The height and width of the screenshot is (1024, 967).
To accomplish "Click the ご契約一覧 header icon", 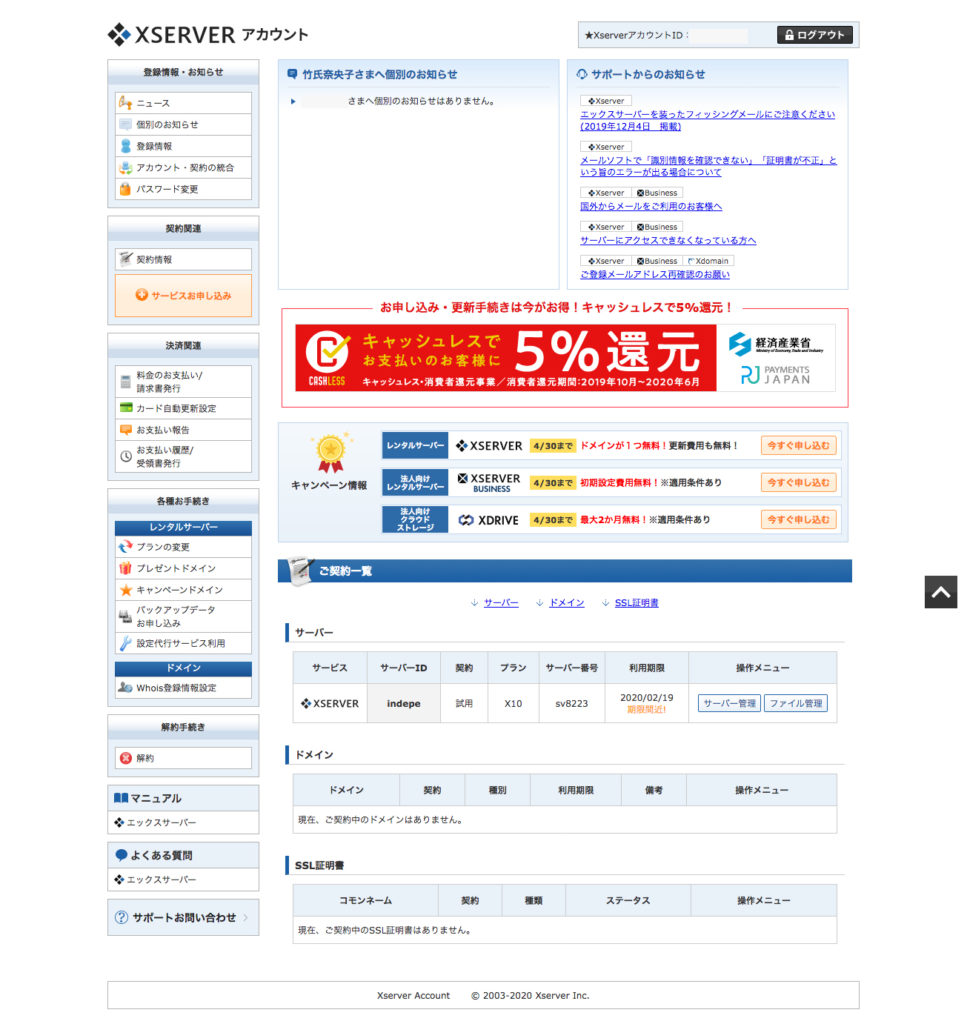I will (x=300, y=570).
